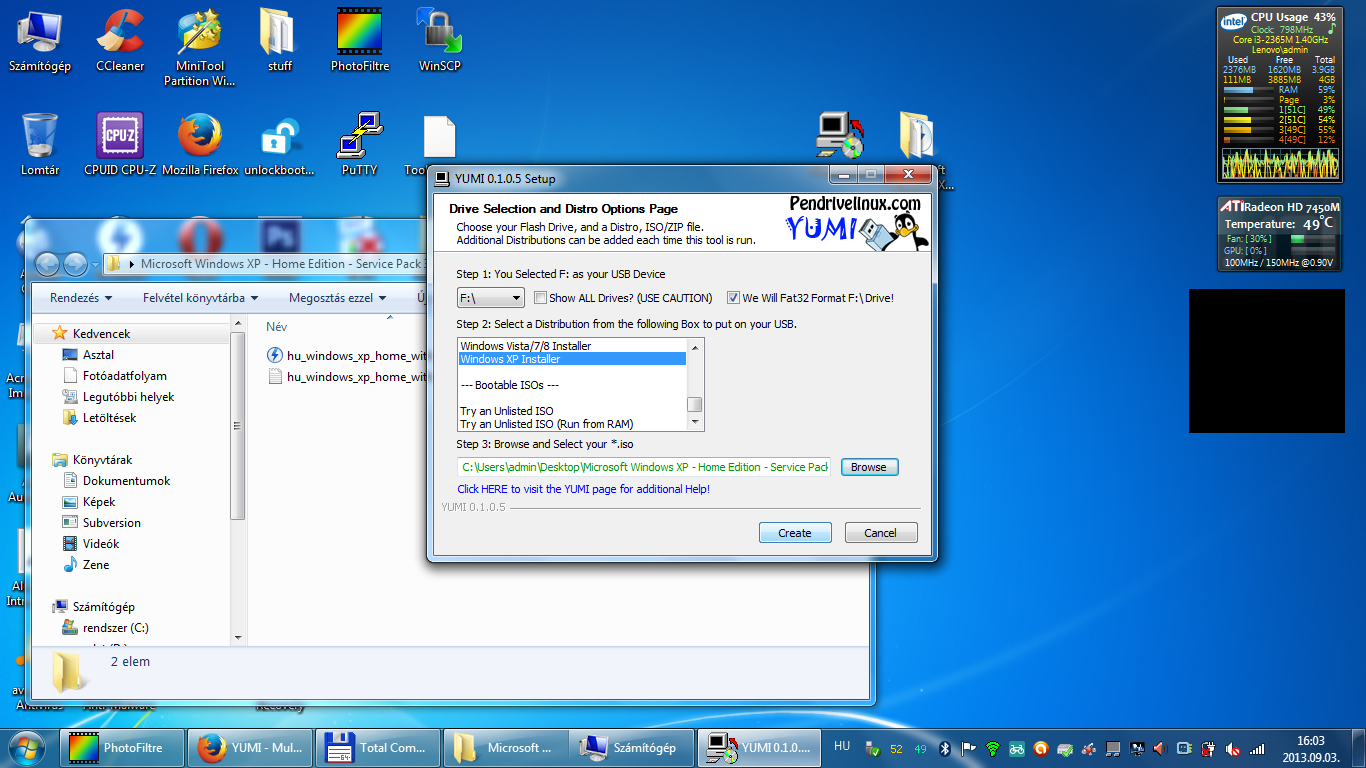Viewport: 1366px width, 768px height.
Task: Uncheck We Will Fat32 Format F:\ Drive
Action: [733, 298]
